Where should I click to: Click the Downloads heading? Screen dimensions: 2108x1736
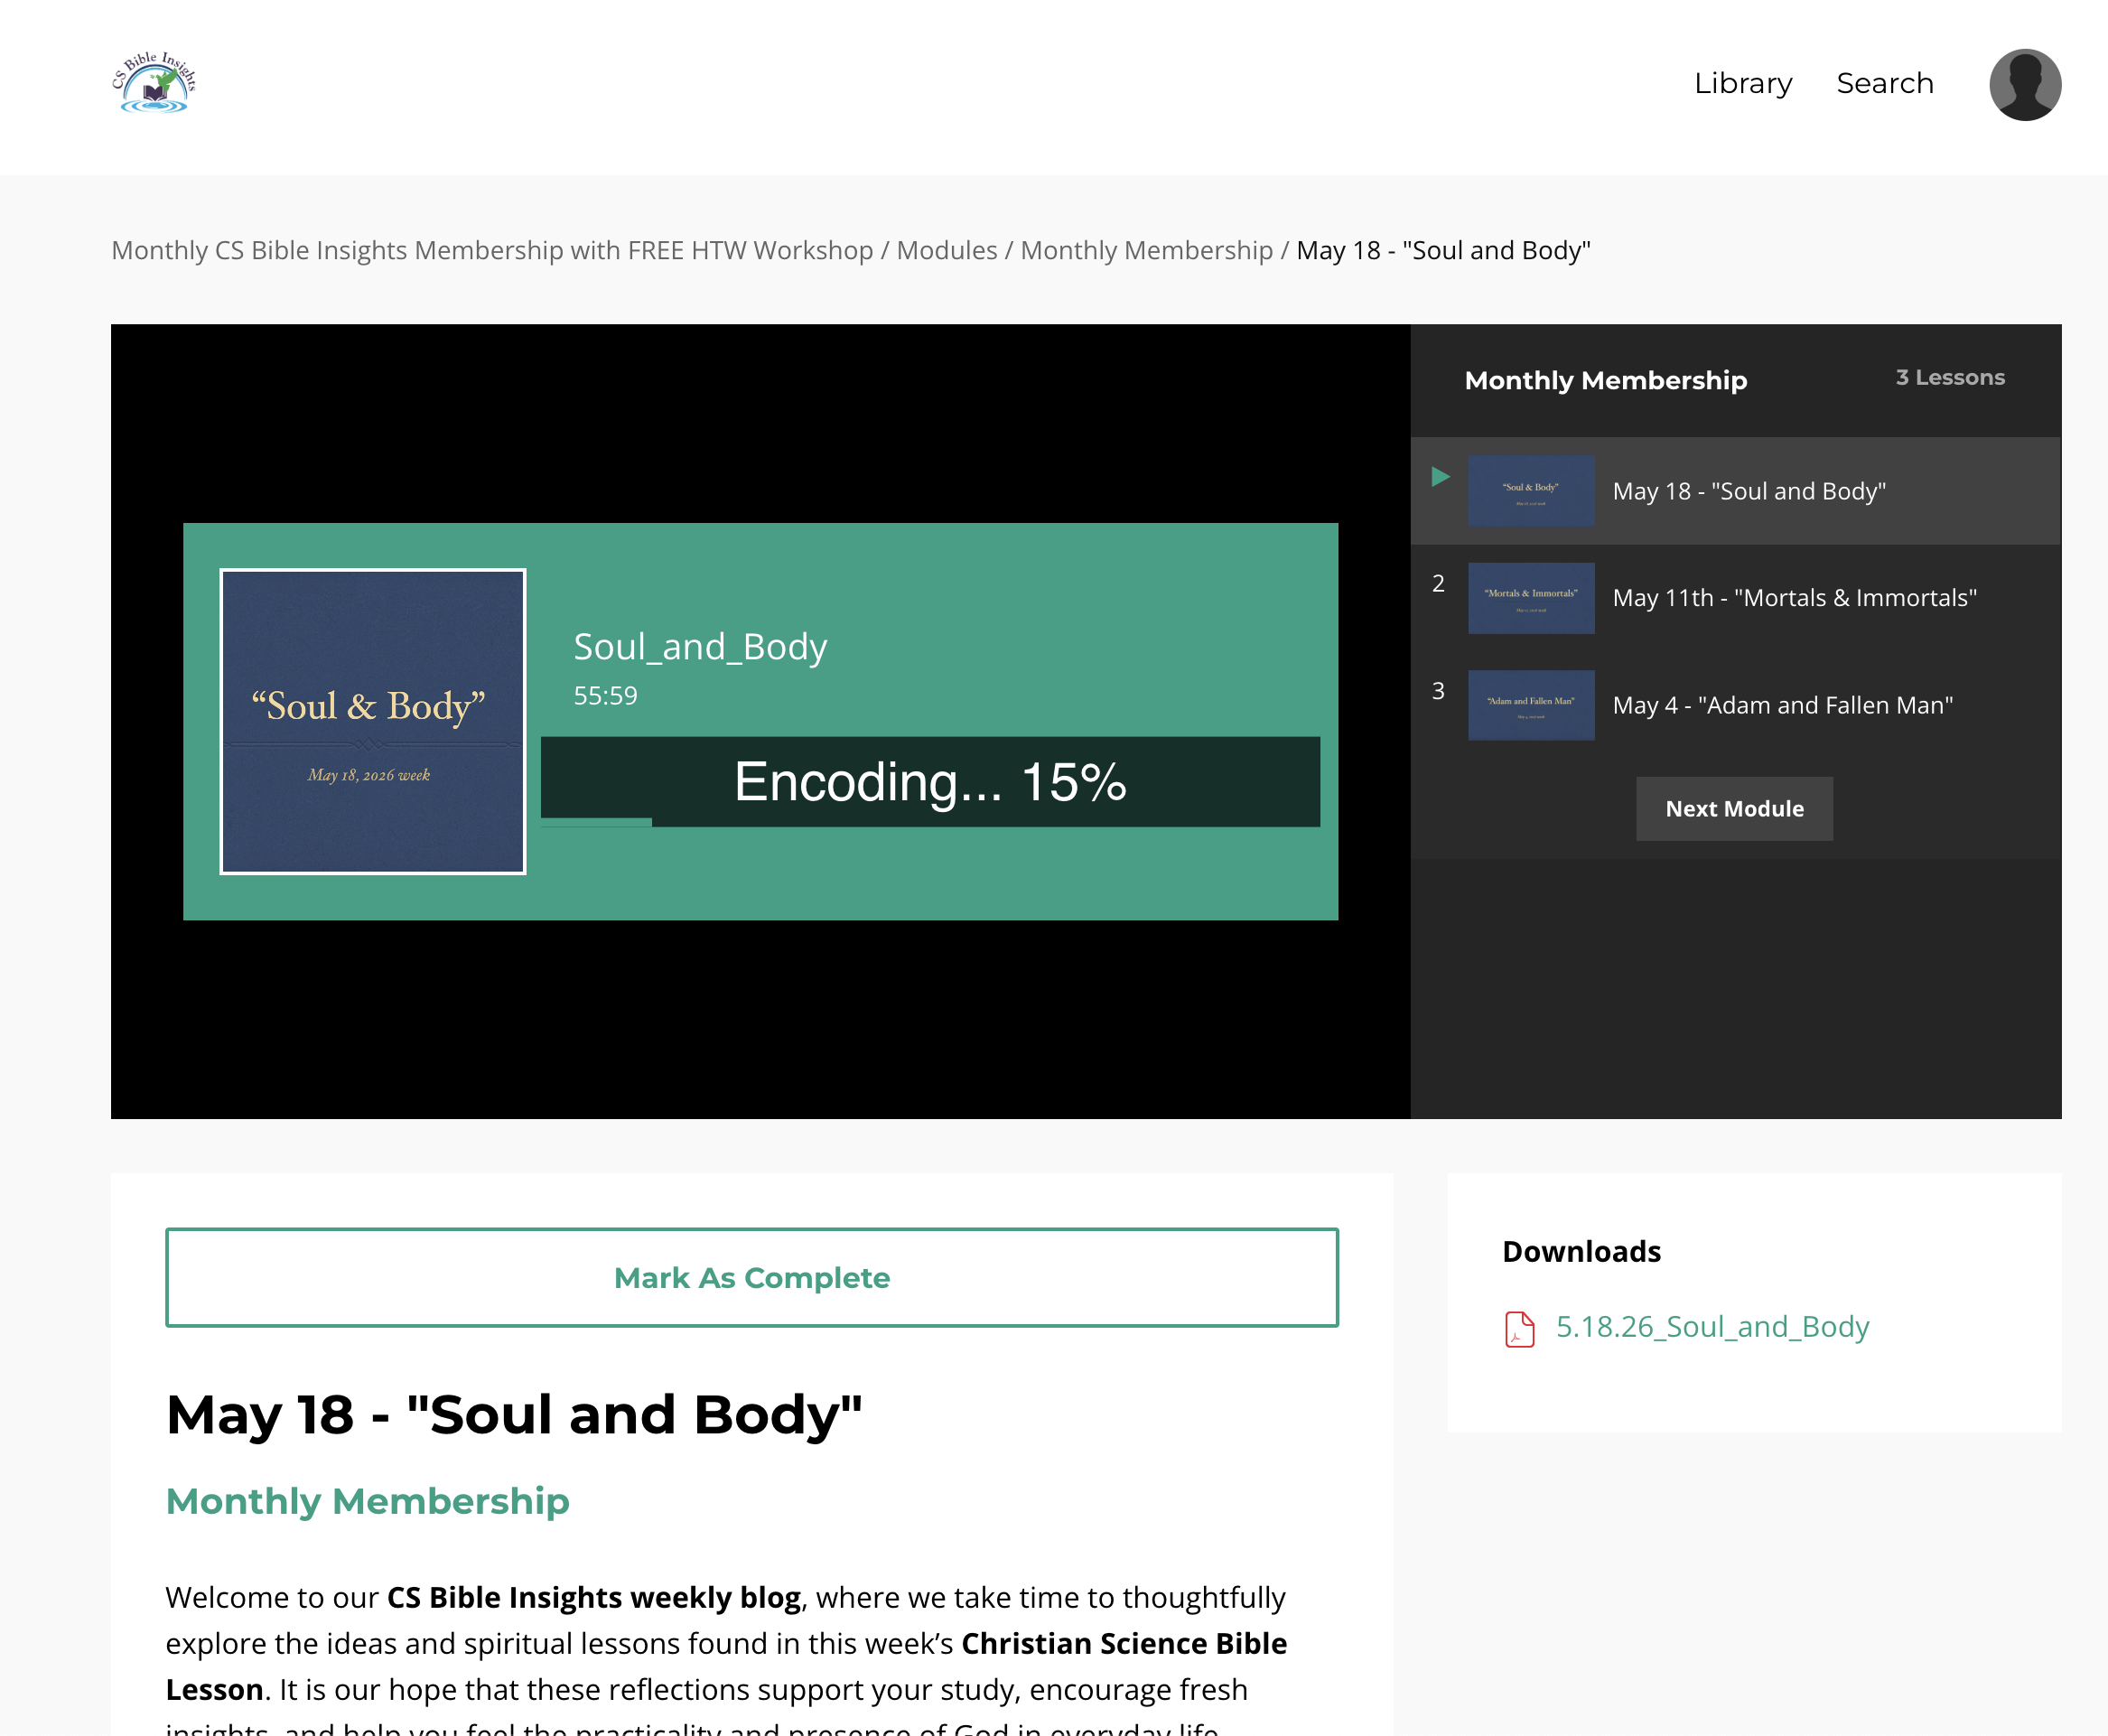pos(1581,1251)
